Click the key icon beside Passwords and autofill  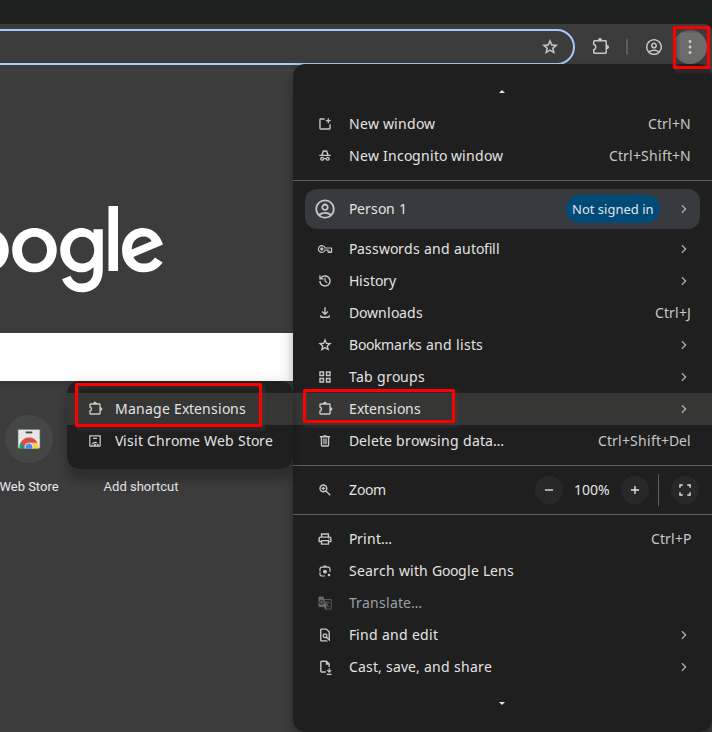(325, 249)
